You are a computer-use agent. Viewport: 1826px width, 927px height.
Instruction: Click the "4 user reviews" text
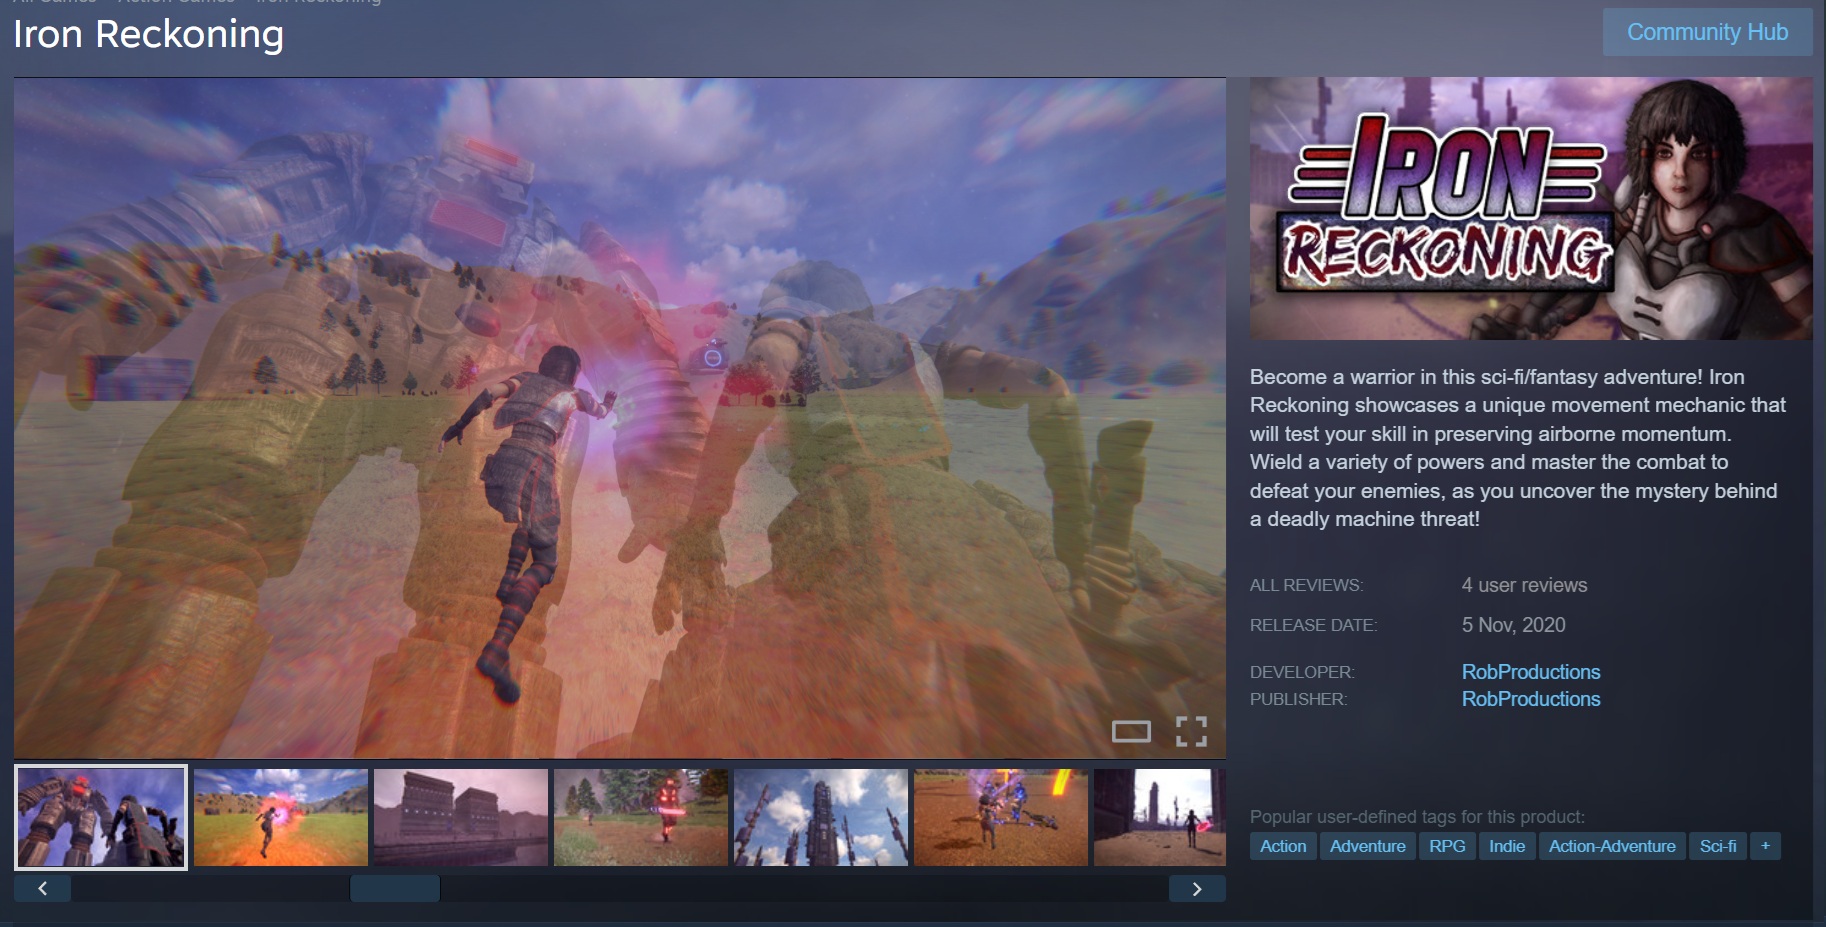pos(1524,585)
